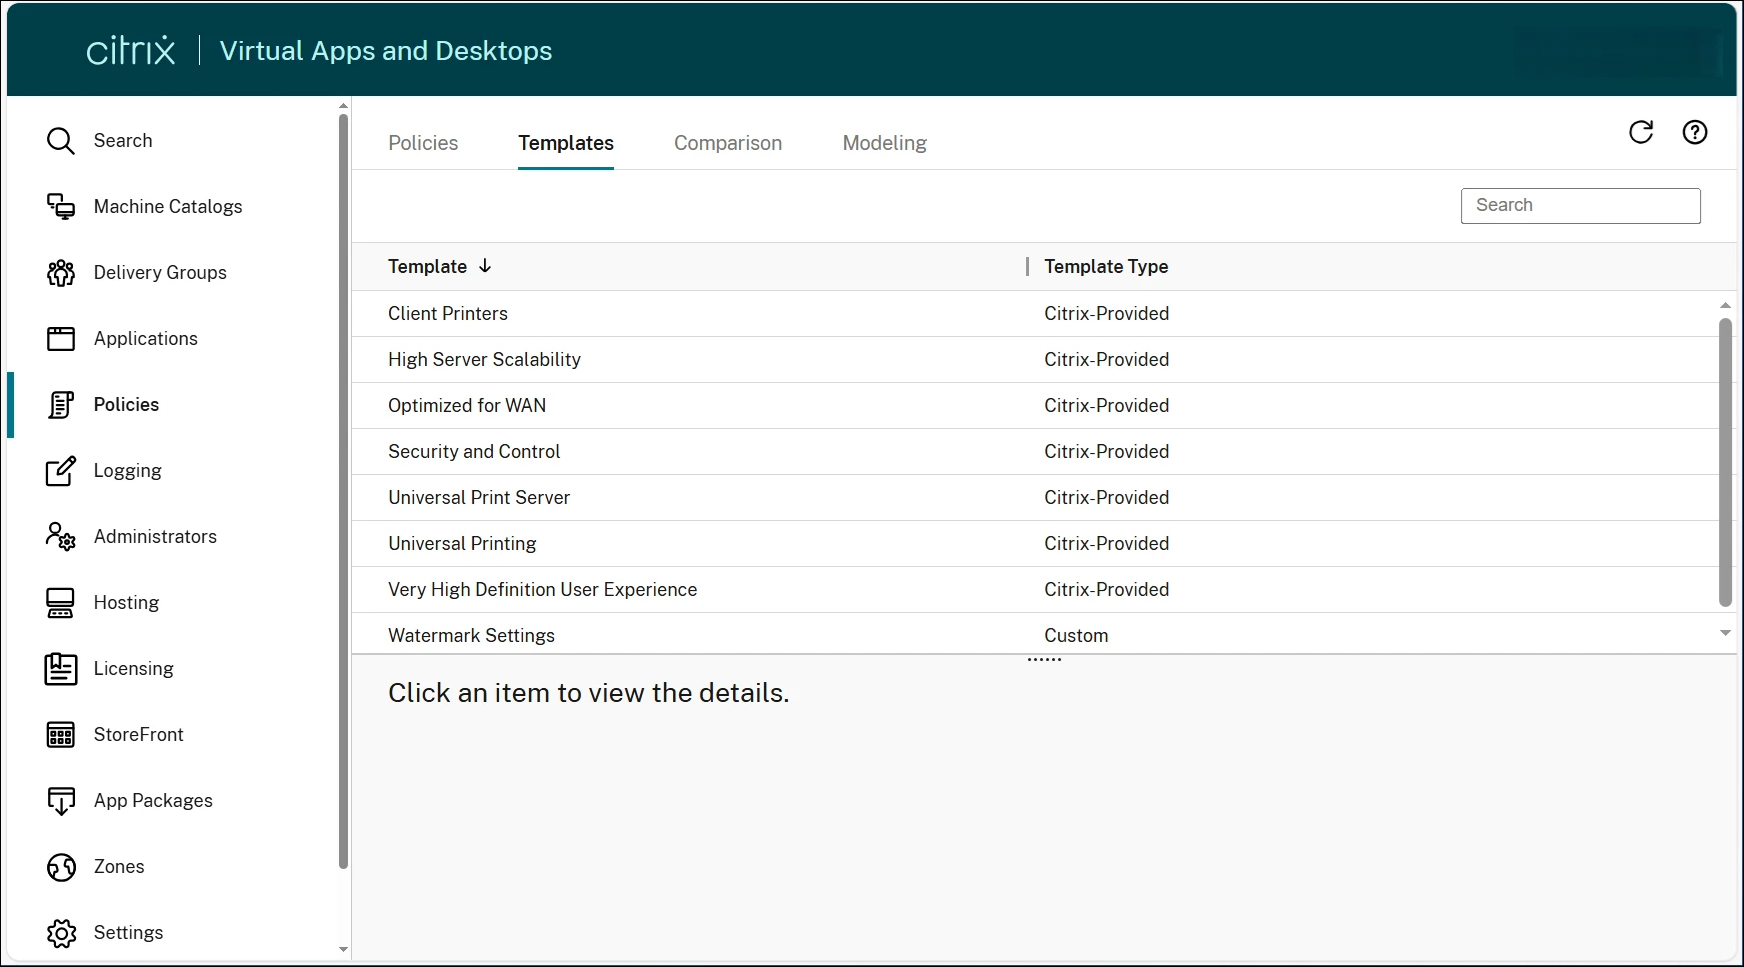1744x967 pixels.
Task: Click the Licensing icon
Action: point(61,669)
